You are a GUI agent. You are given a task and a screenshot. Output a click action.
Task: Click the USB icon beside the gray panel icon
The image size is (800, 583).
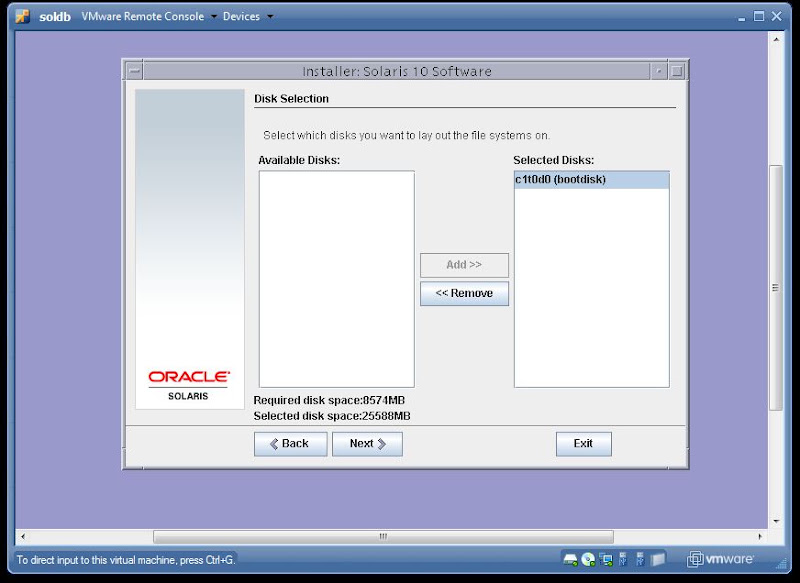click(x=640, y=560)
